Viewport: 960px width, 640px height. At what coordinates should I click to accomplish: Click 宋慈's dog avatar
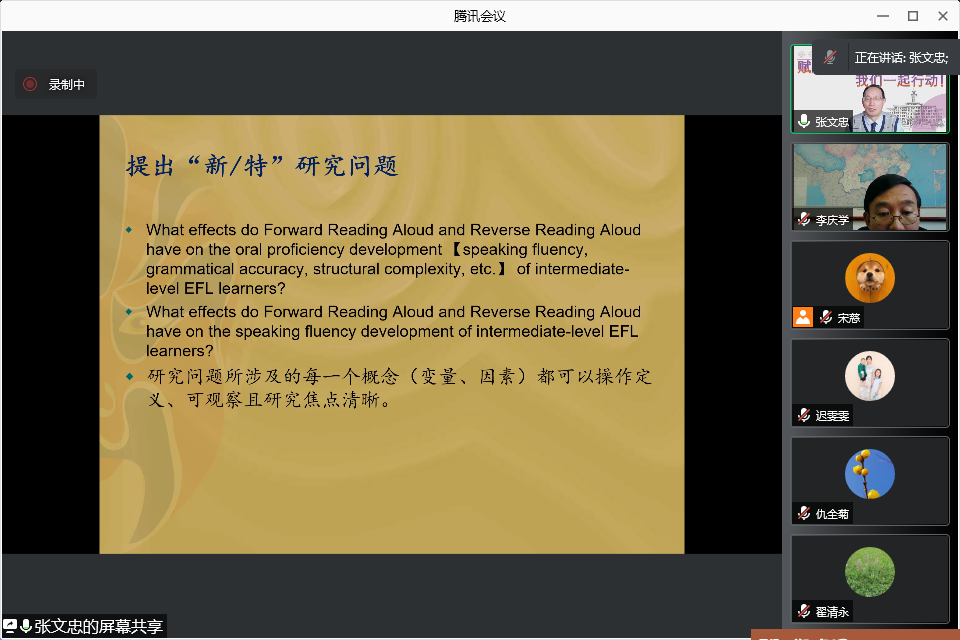[869, 278]
